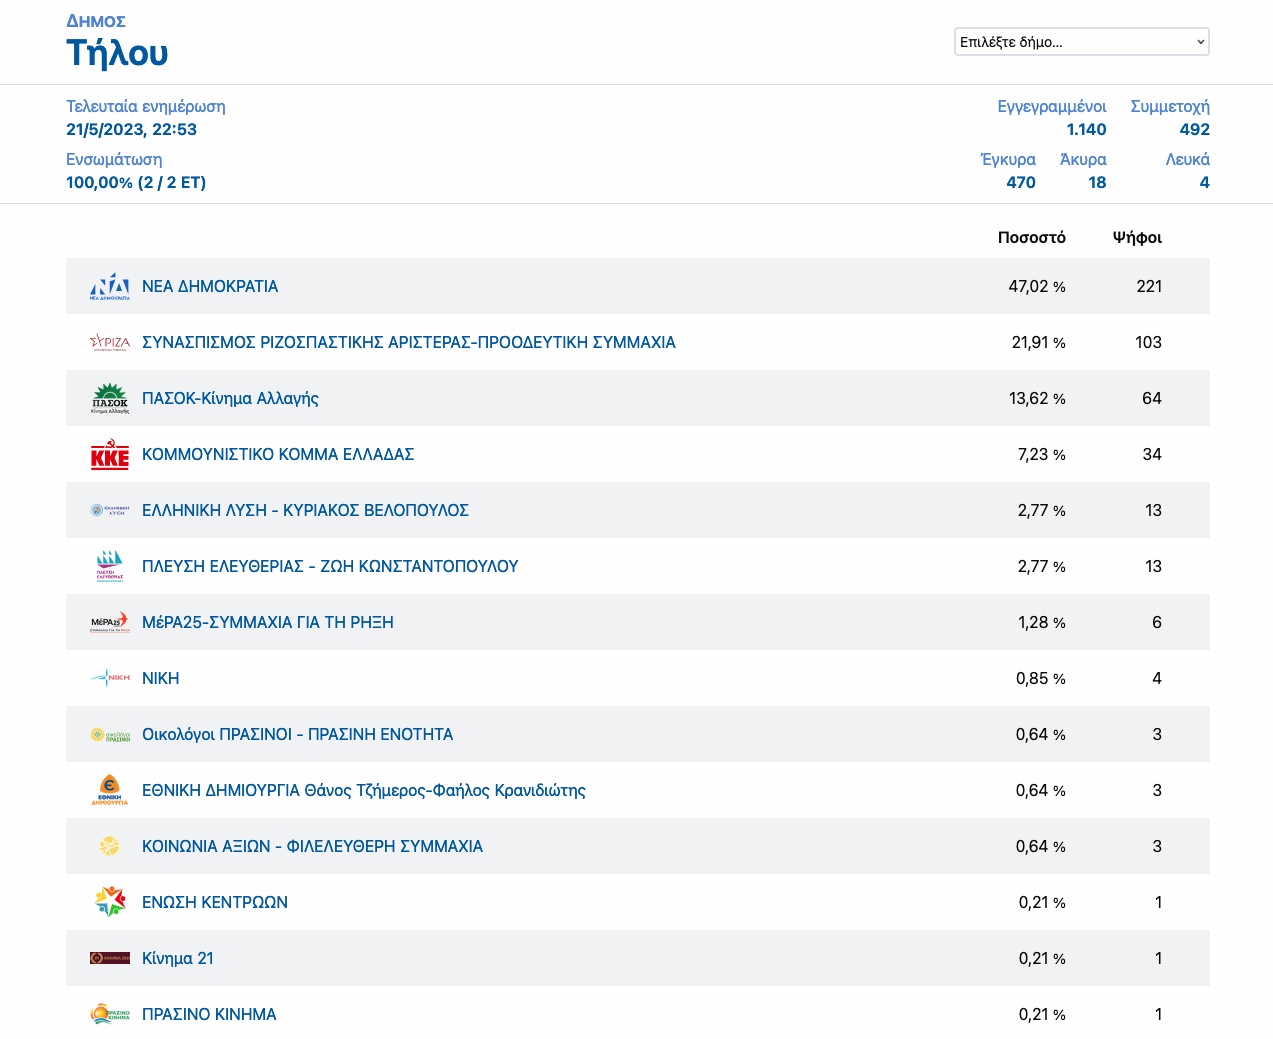Open the ΝΙΚΗ party name link

tap(161, 678)
